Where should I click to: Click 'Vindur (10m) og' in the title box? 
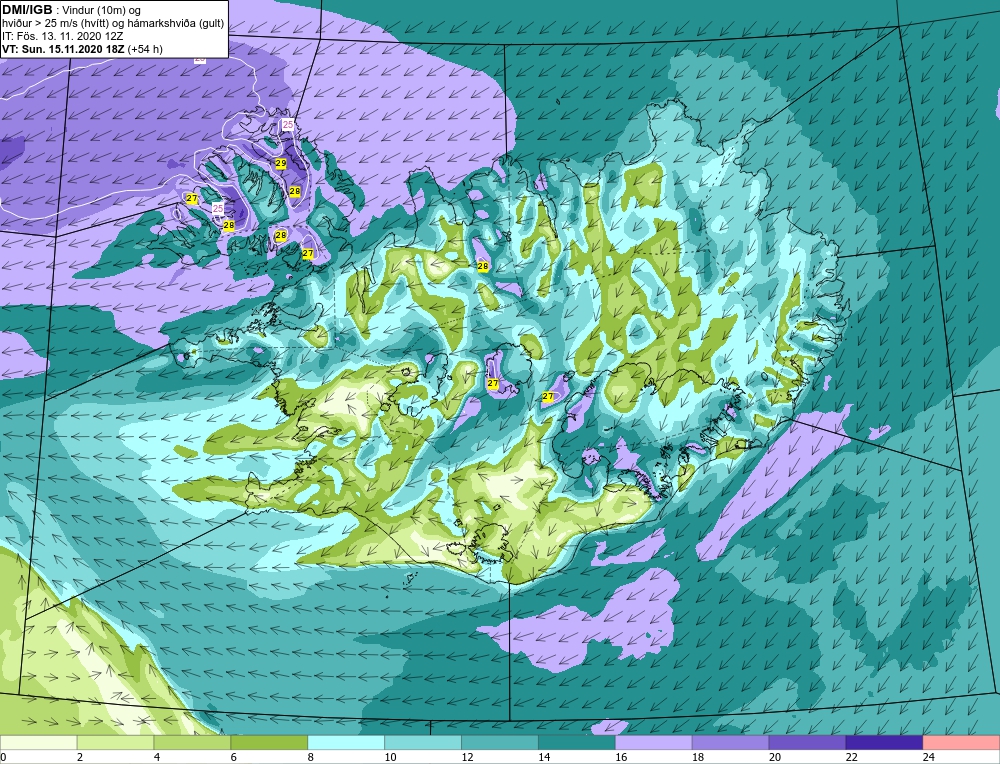103,10
